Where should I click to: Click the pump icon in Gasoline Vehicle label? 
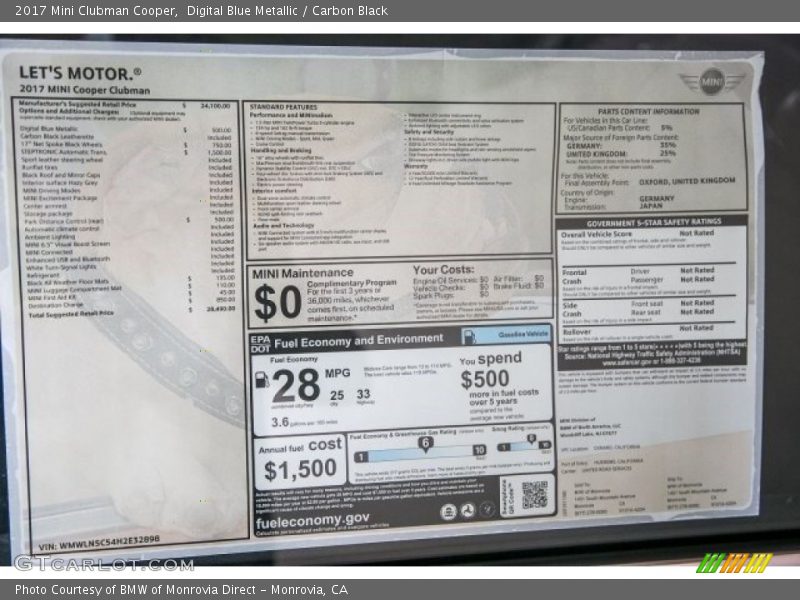(x=469, y=336)
